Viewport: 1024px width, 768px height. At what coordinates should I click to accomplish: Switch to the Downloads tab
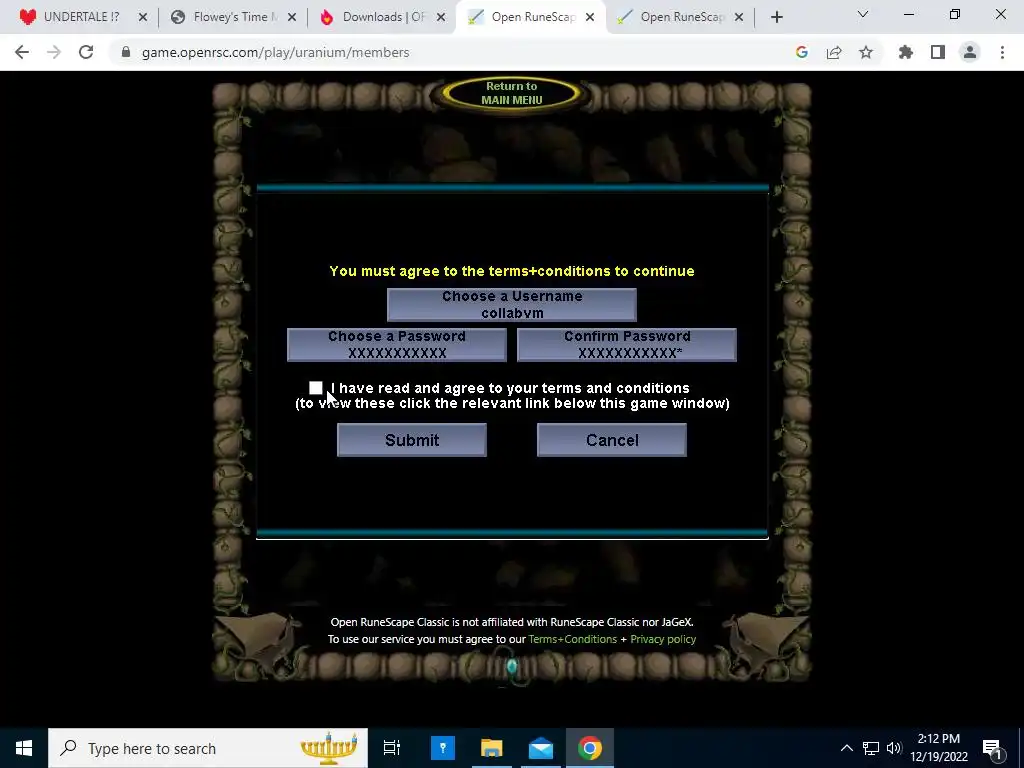click(x=383, y=17)
